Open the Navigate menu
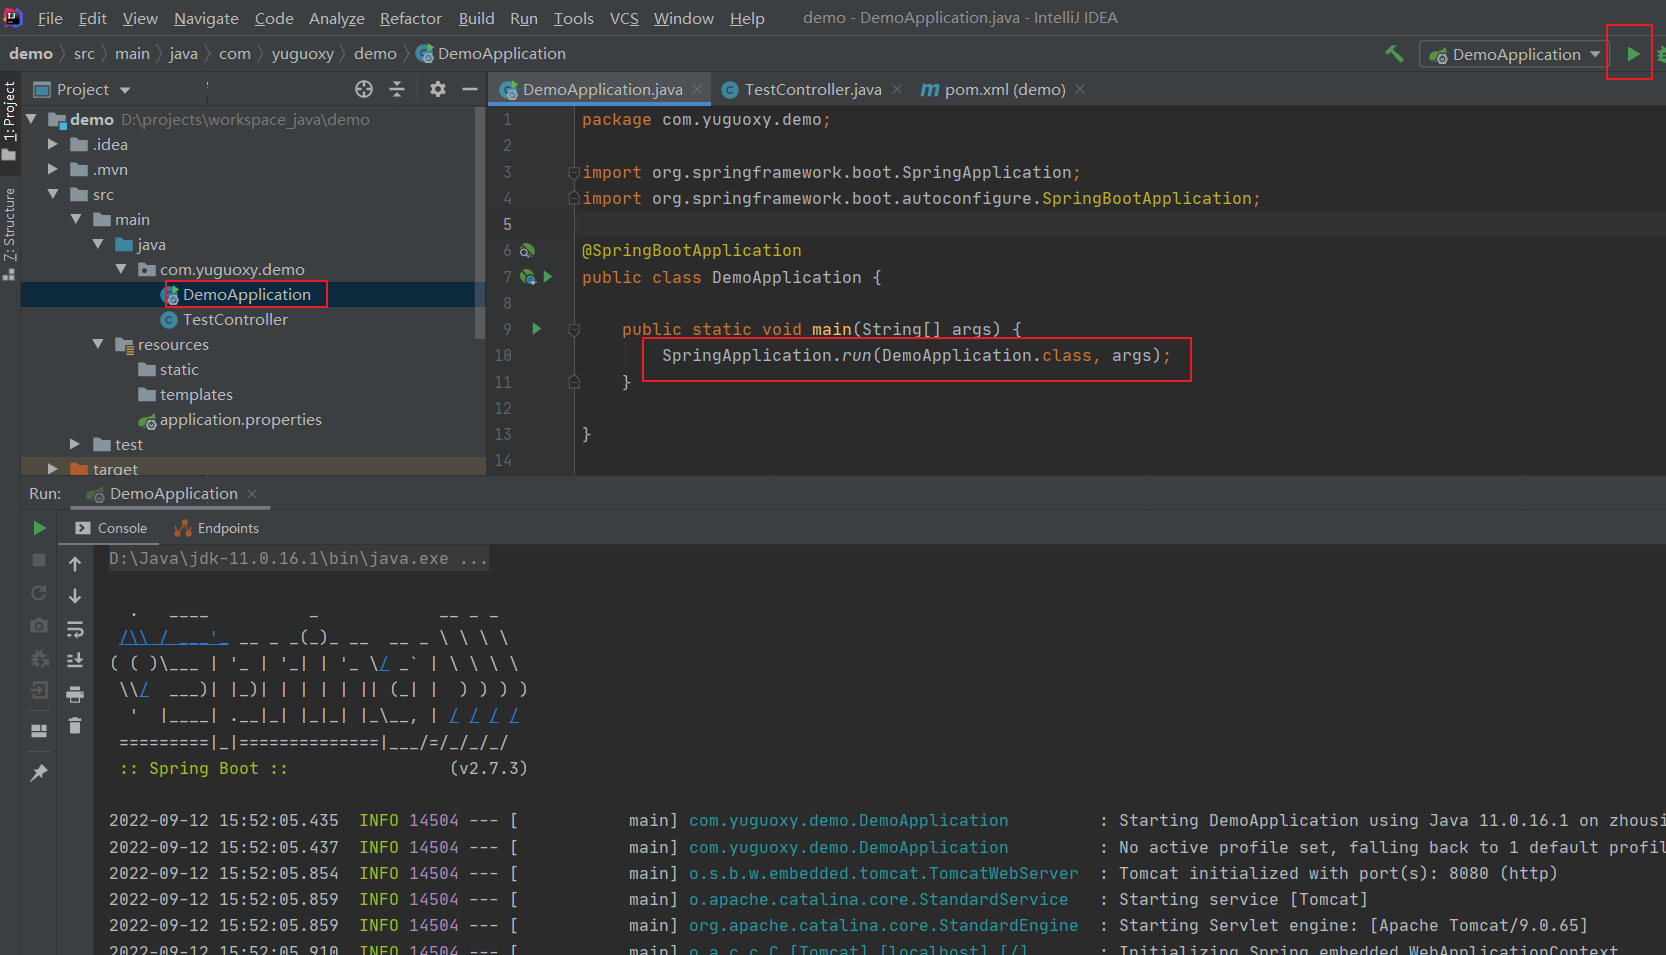Image resolution: width=1666 pixels, height=955 pixels. coord(206,18)
